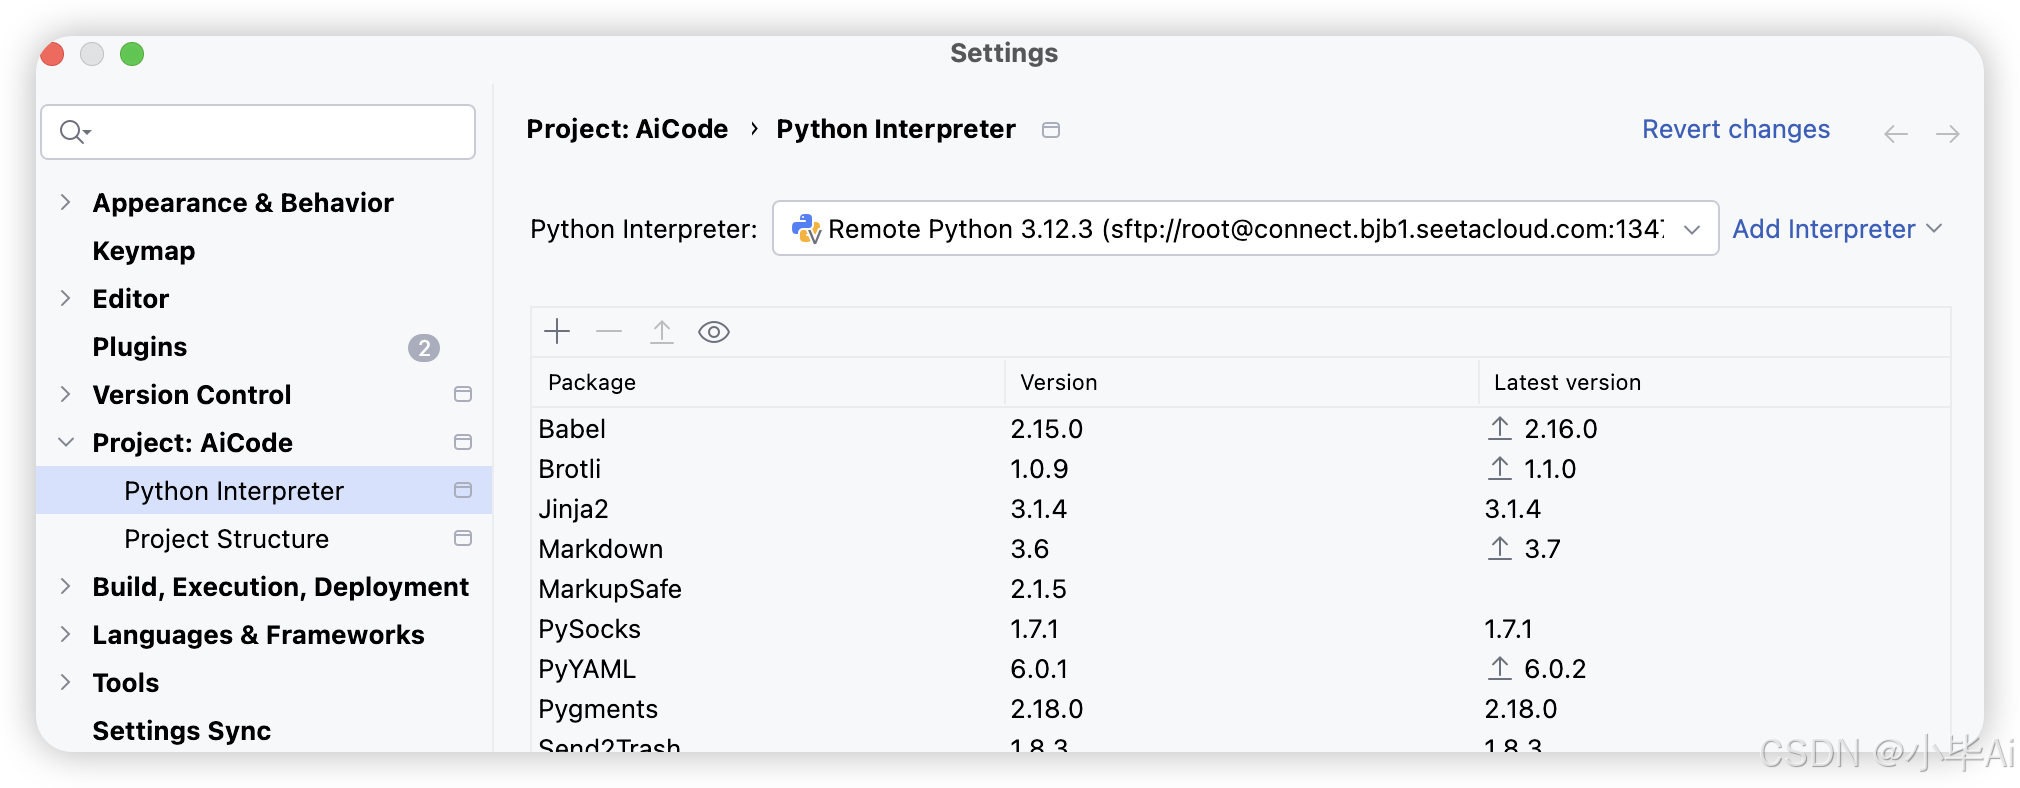Click the forward navigation arrow
Image resolution: width=2020 pixels, height=788 pixels.
pyautogui.click(x=1947, y=134)
